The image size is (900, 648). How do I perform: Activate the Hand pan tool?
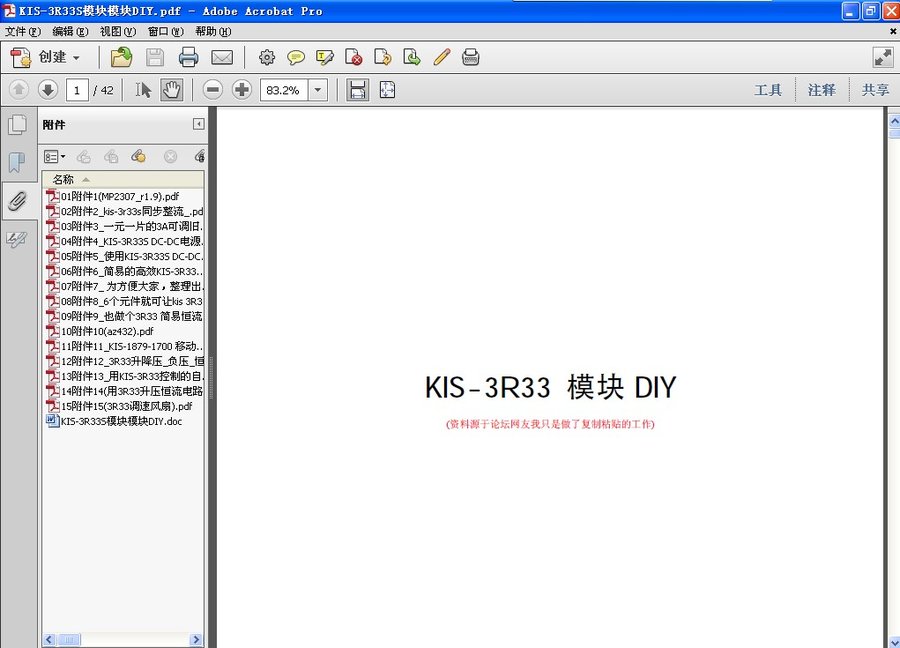[171, 90]
